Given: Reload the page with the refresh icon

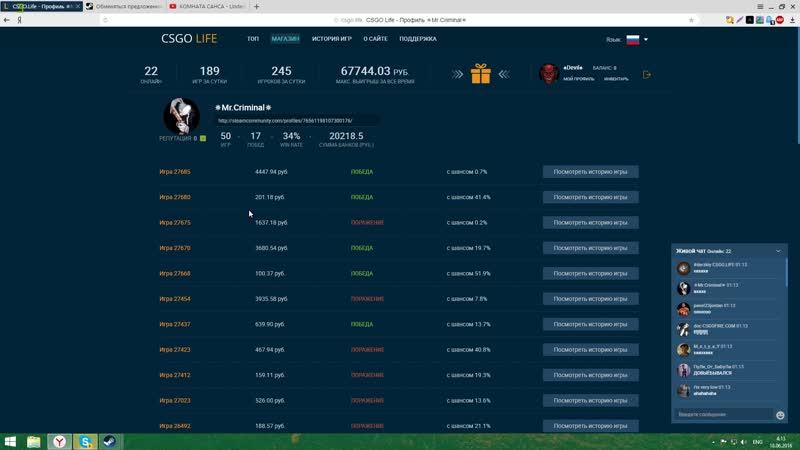Looking at the screenshot, I should [x=106, y=20].
